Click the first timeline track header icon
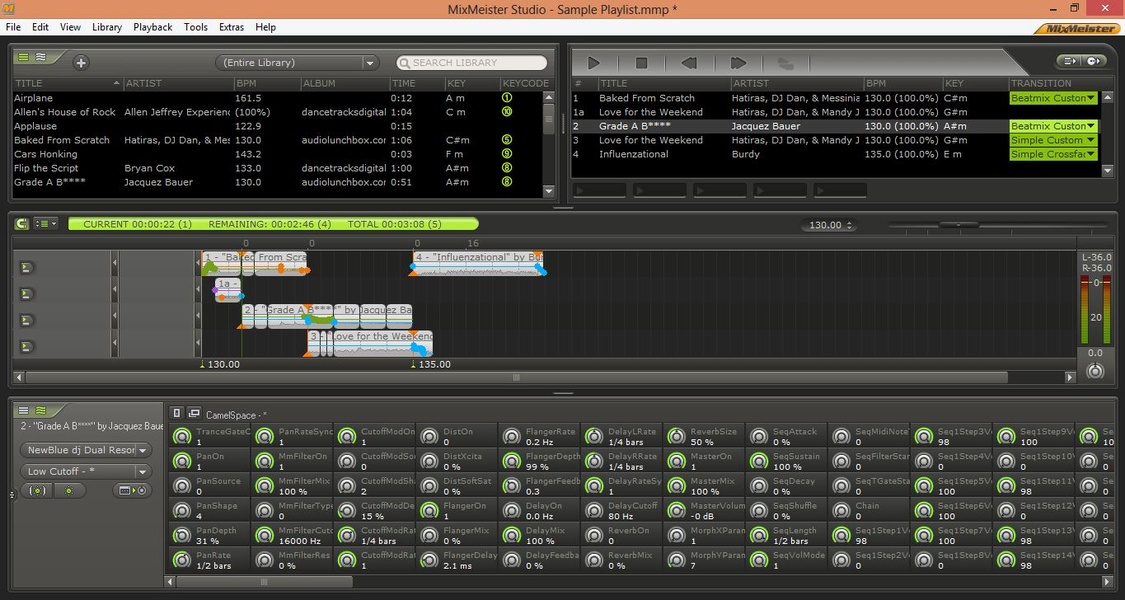This screenshot has height=600, width=1125. tap(26, 268)
